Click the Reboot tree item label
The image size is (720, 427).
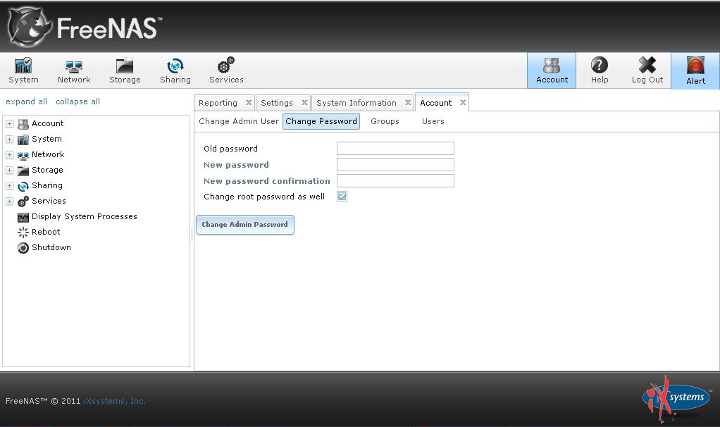click(x=45, y=232)
